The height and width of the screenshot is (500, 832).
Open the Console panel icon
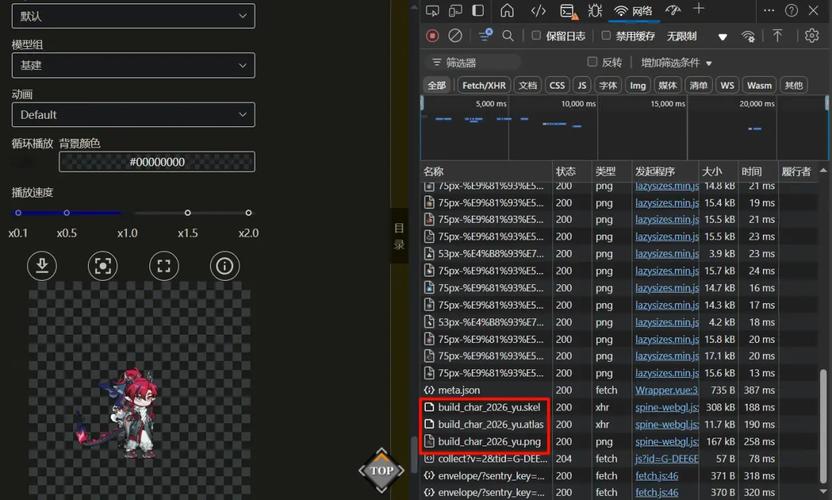pyautogui.click(x=567, y=11)
